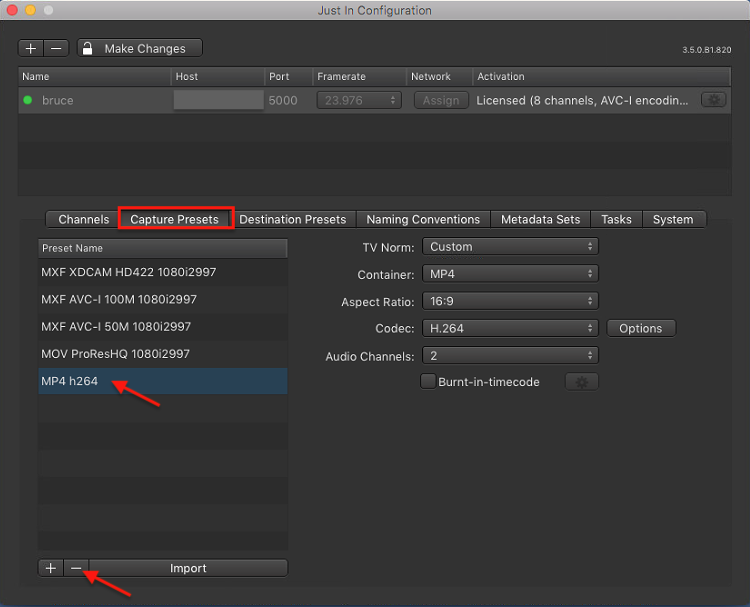
Task: Click the Host field of bruce
Action: click(219, 100)
